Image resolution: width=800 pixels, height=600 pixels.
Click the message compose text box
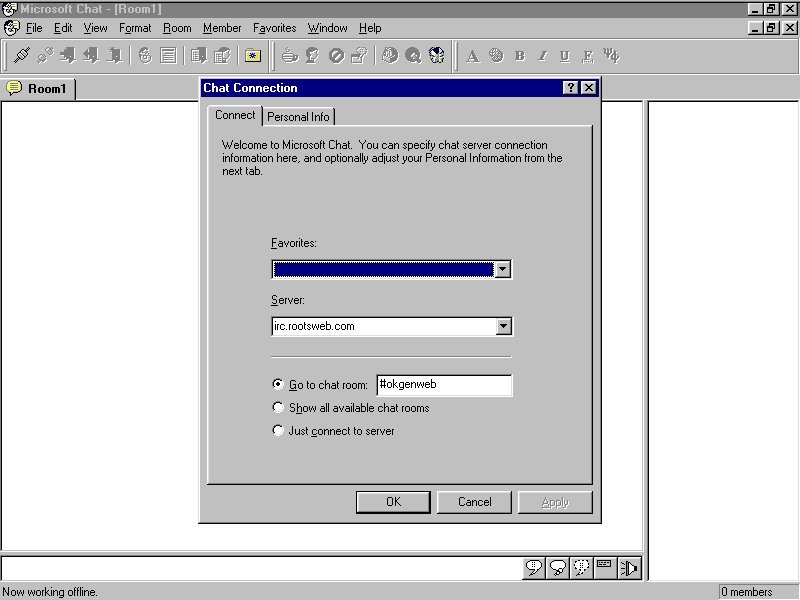(x=261, y=568)
